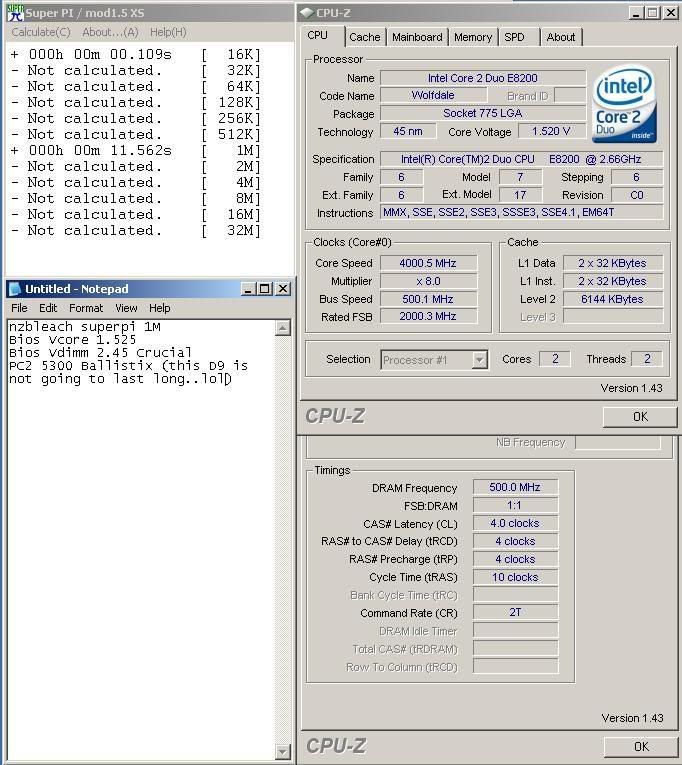Click the Ext. Model value 17
Image resolution: width=682 pixels, height=765 pixels.
520,195
